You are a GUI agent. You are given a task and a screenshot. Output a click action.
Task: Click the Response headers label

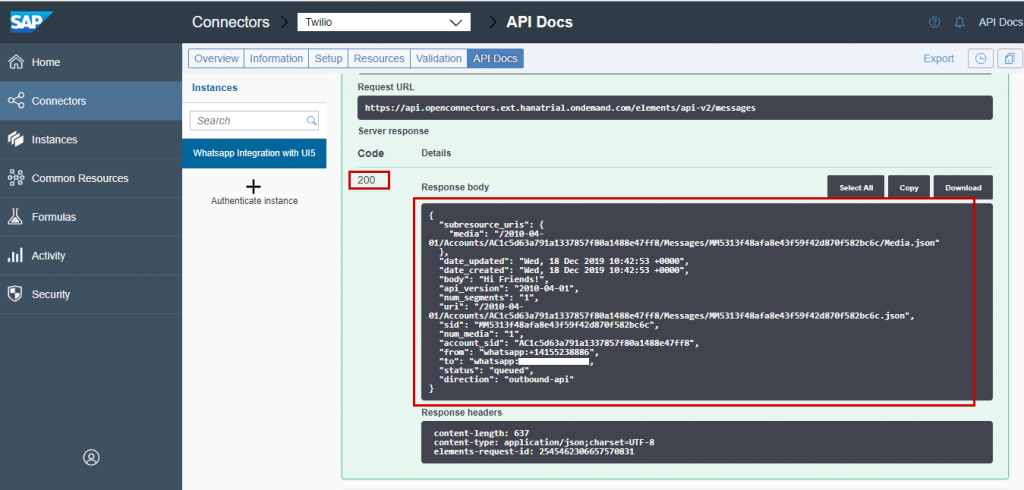[462, 412]
